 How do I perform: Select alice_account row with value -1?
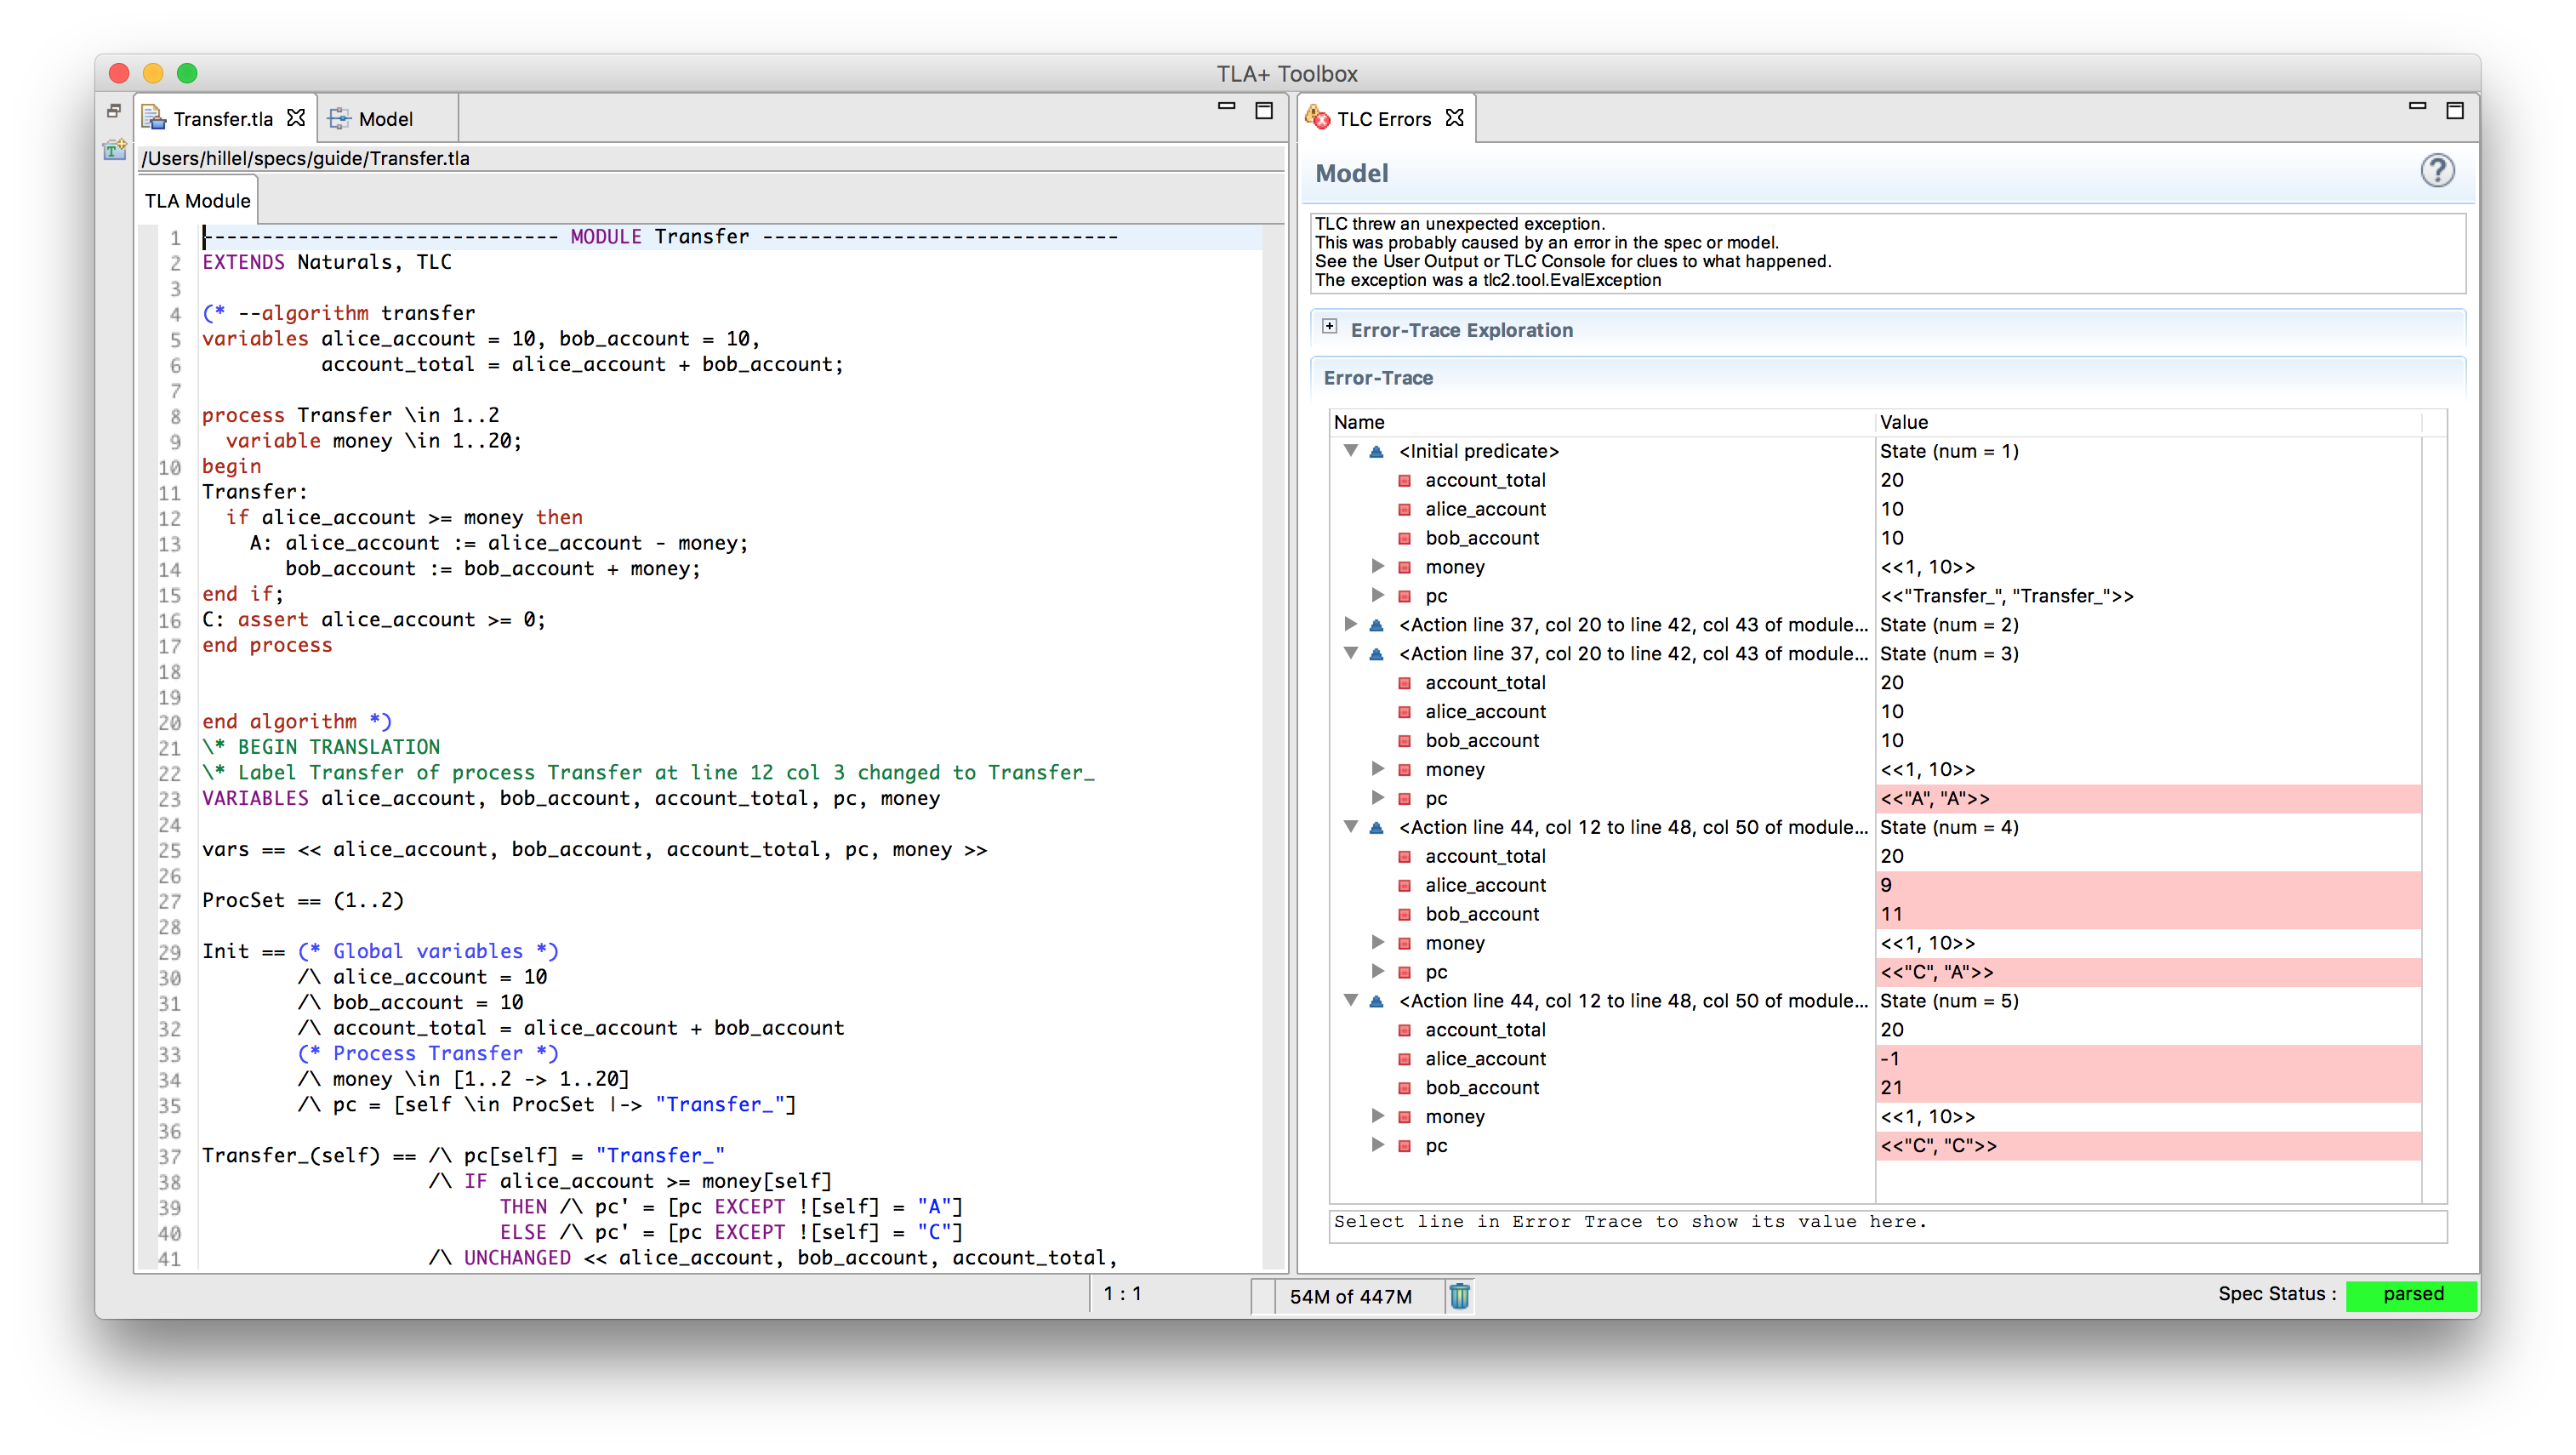point(1485,1058)
